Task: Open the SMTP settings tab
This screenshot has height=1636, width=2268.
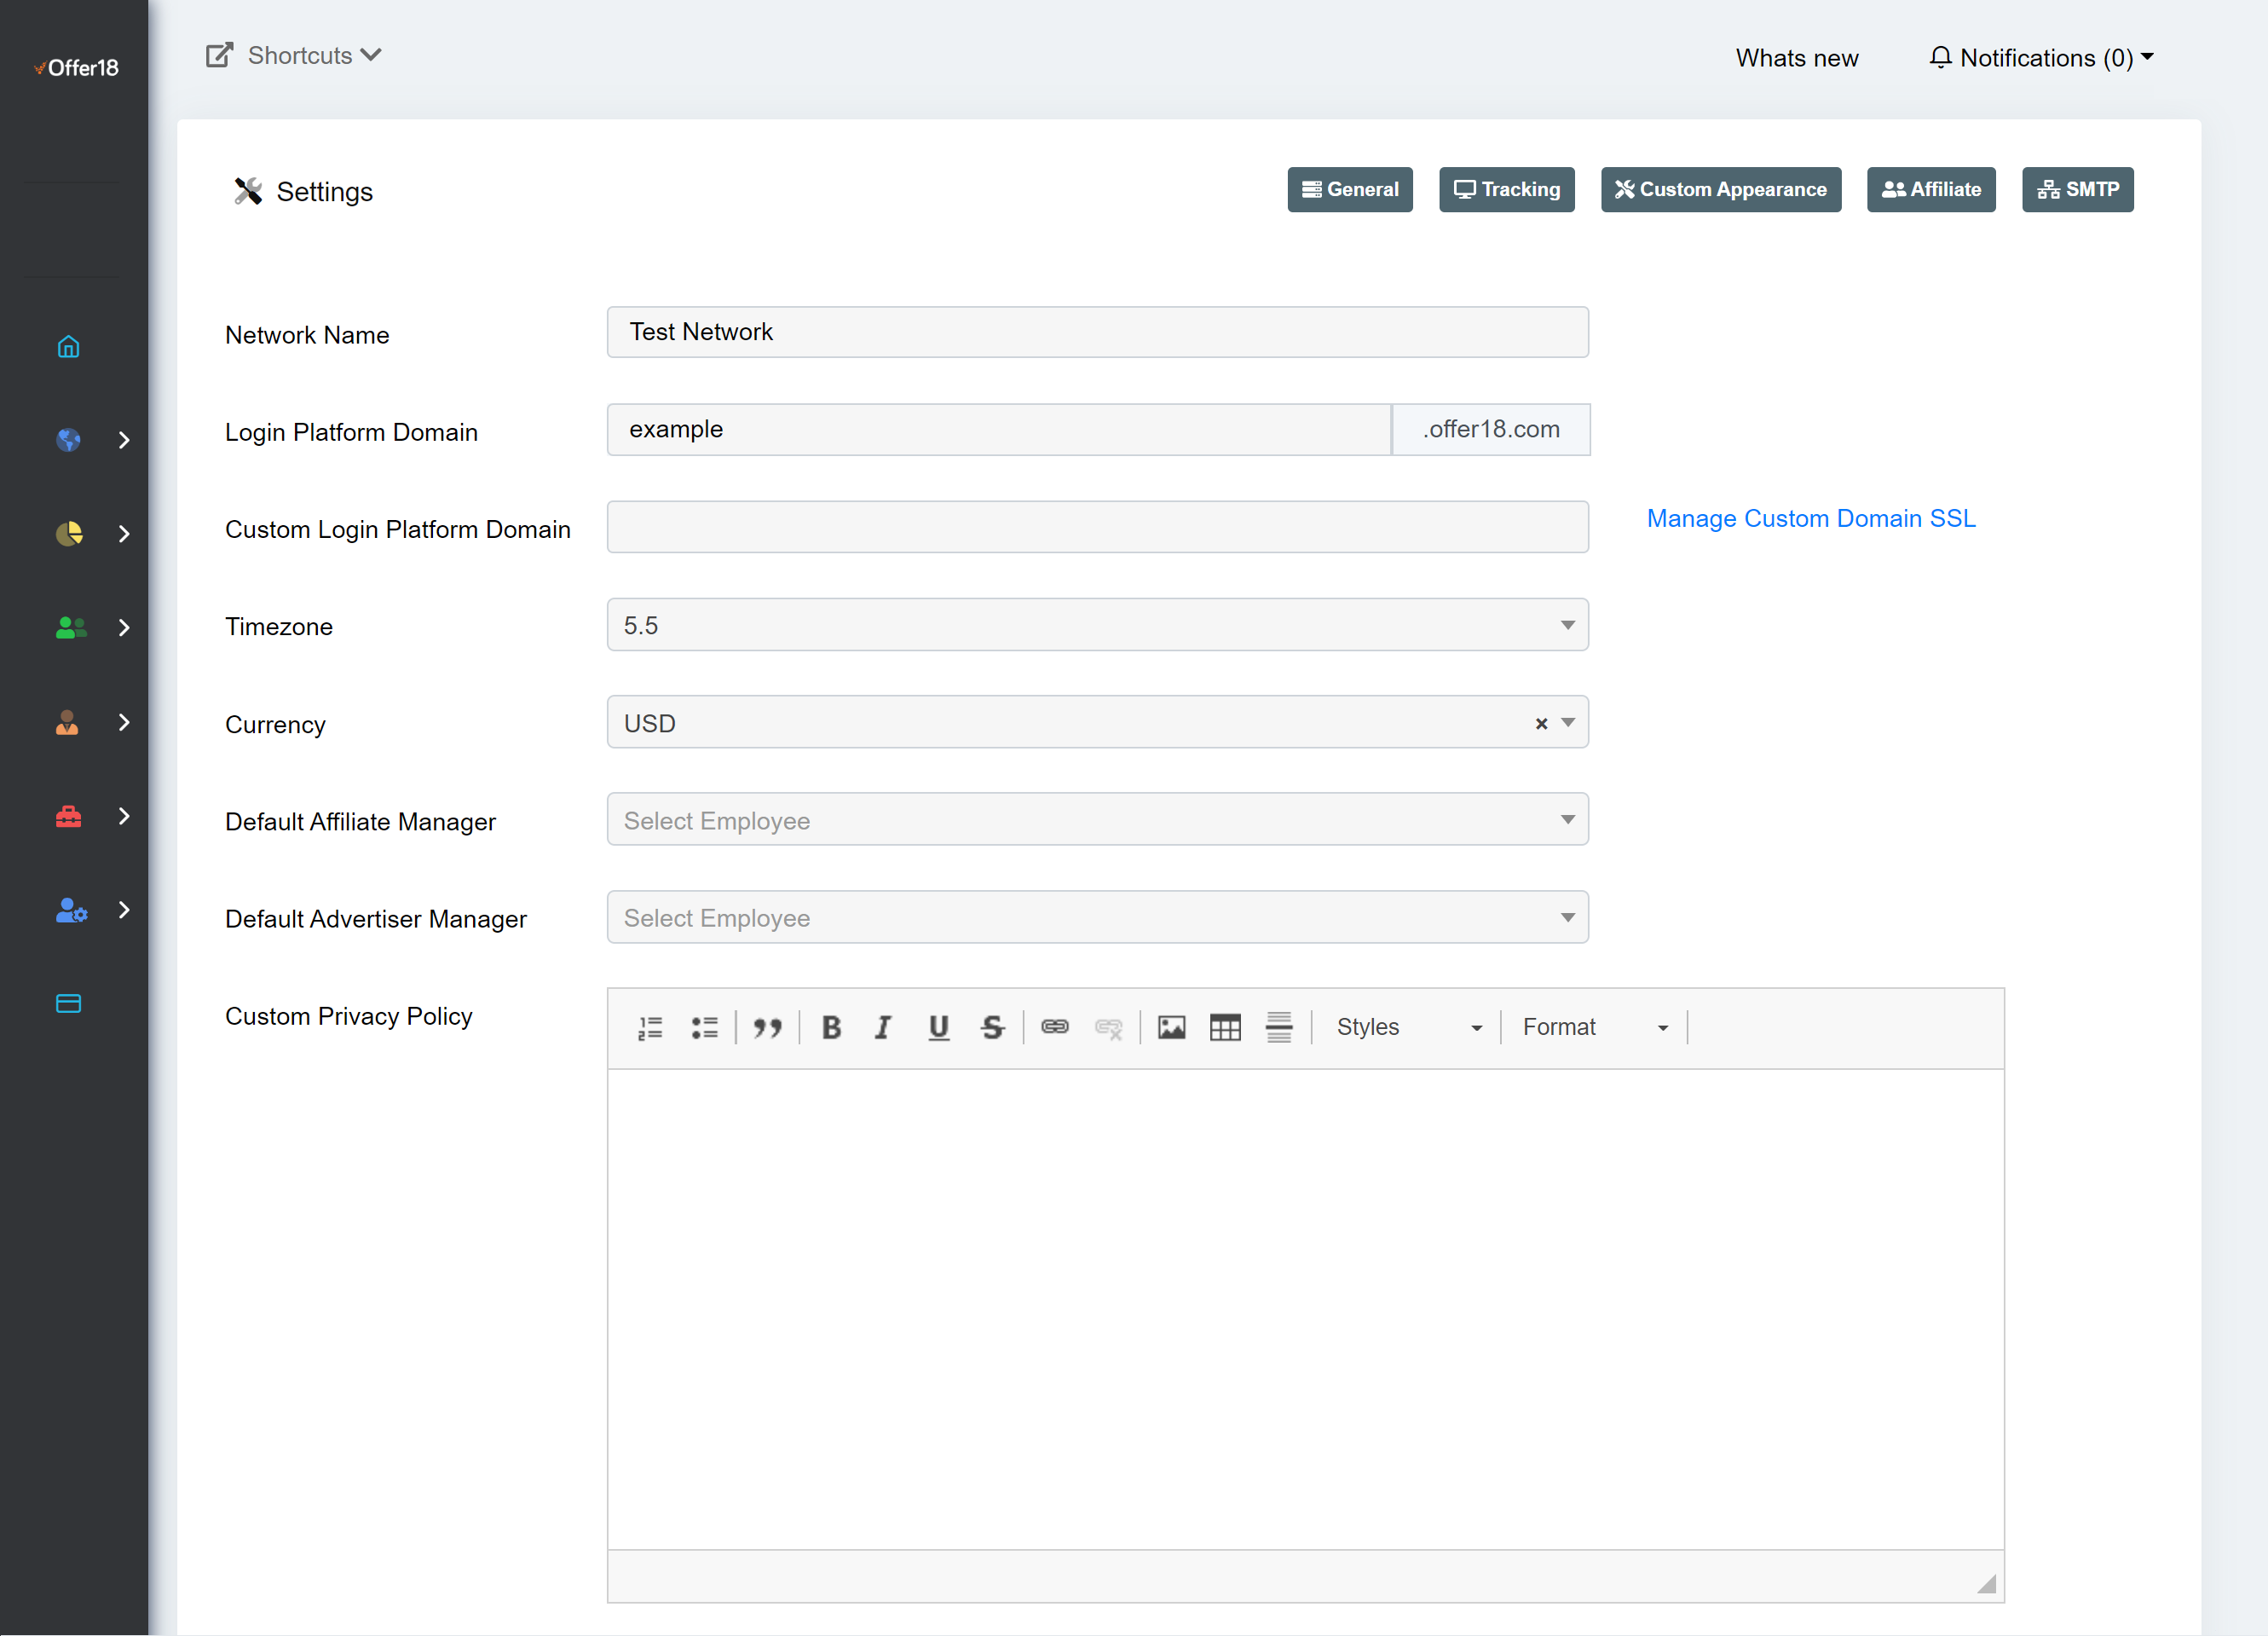Action: point(2077,189)
